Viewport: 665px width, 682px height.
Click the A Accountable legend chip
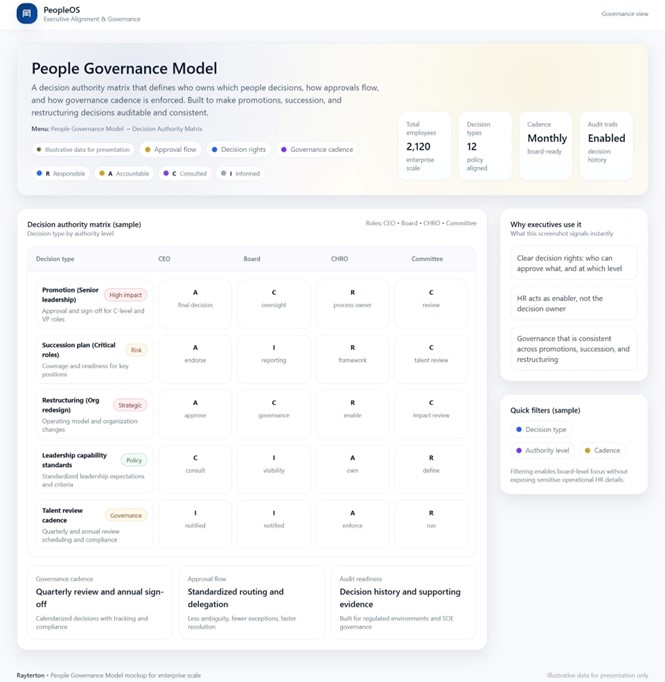pos(124,174)
